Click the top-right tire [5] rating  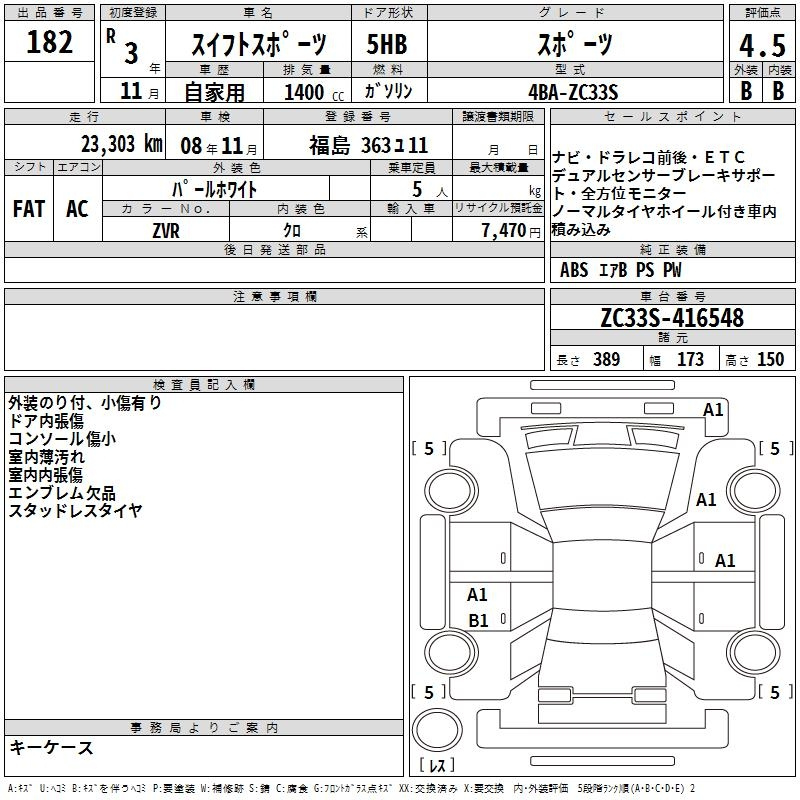coord(774,449)
